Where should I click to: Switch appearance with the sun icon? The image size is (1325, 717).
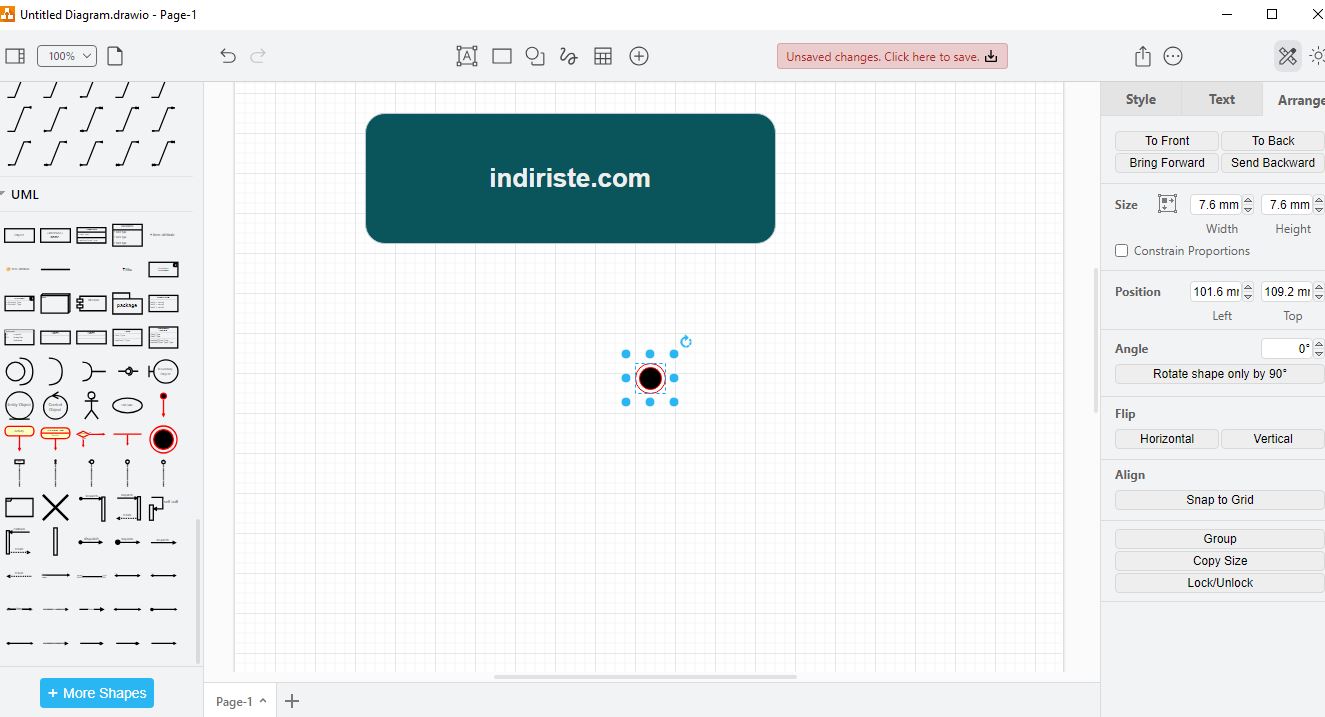pos(1317,56)
